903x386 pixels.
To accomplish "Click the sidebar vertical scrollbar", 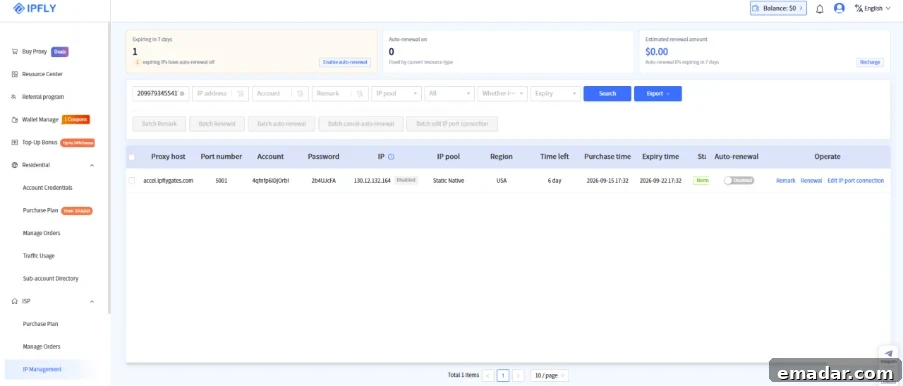I will pos(109,167).
